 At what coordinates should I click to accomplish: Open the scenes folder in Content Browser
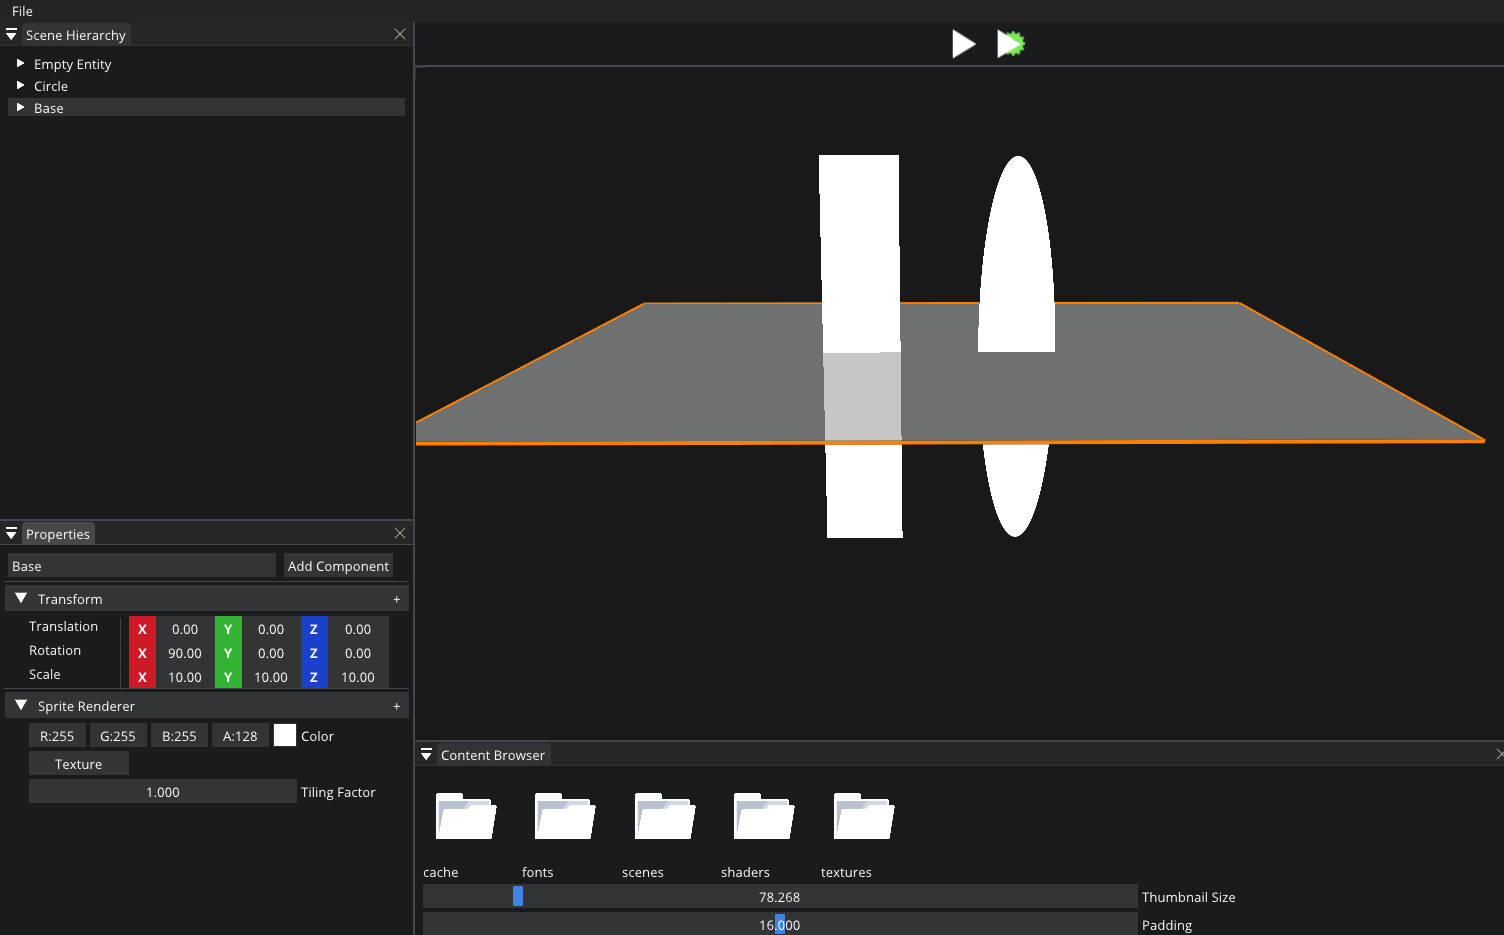[x=663, y=816]
